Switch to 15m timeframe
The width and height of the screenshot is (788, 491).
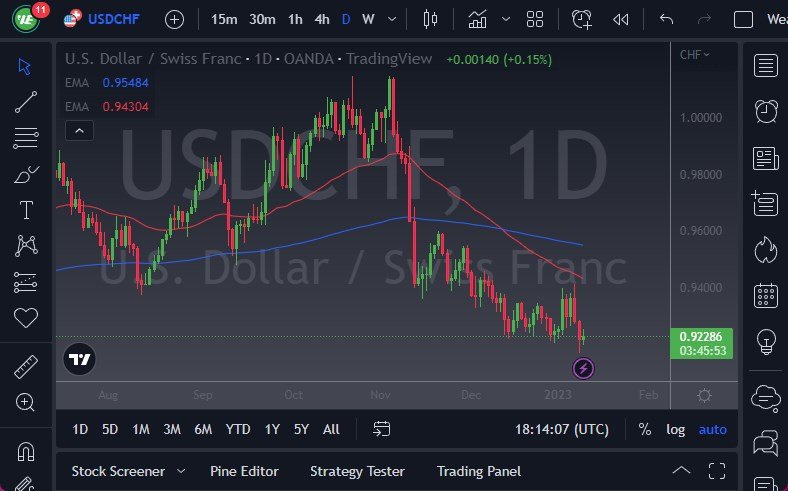click(x=224, y=20)
